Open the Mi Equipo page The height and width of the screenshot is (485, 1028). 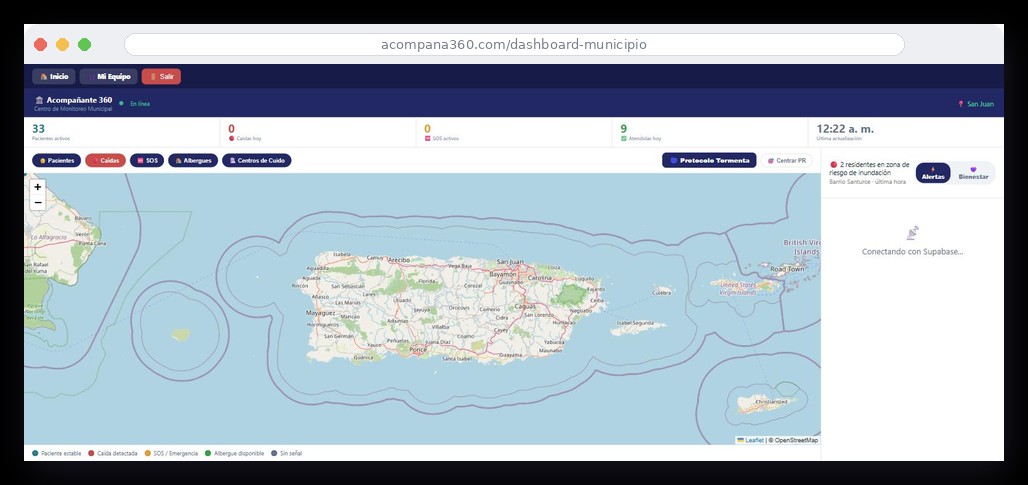(109, 77)
